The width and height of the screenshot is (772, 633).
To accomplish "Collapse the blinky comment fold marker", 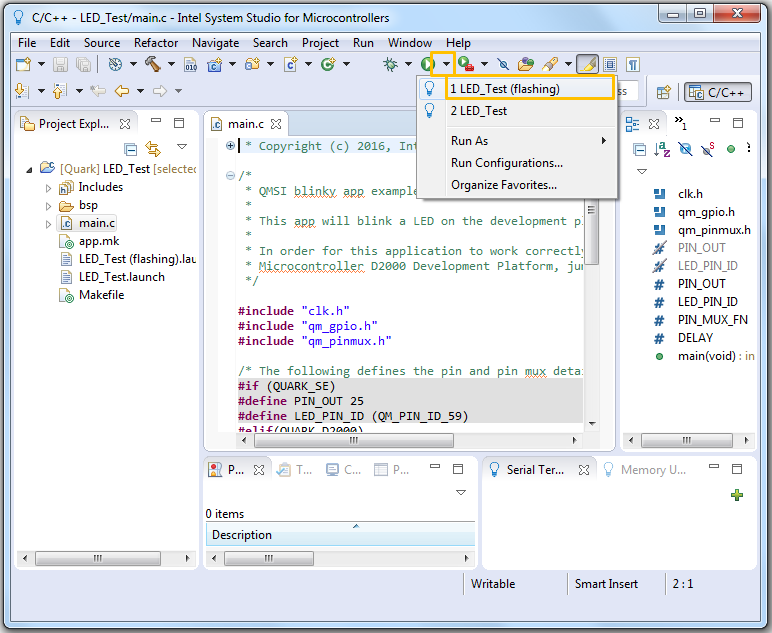I will [x=230, y=175].
